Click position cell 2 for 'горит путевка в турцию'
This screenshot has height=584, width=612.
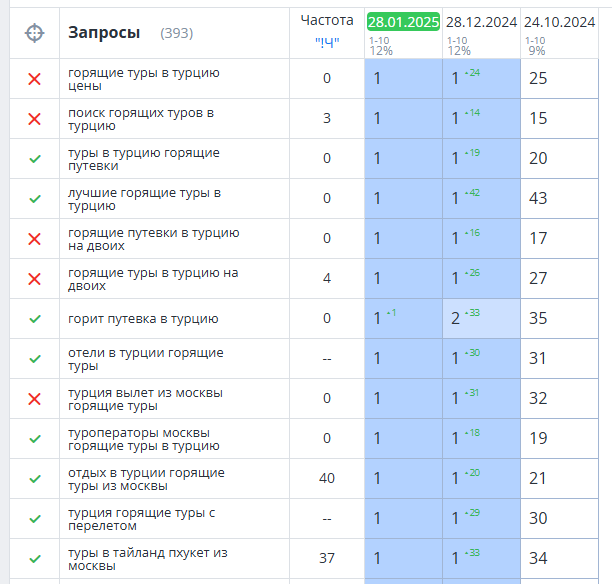(481, 319)
